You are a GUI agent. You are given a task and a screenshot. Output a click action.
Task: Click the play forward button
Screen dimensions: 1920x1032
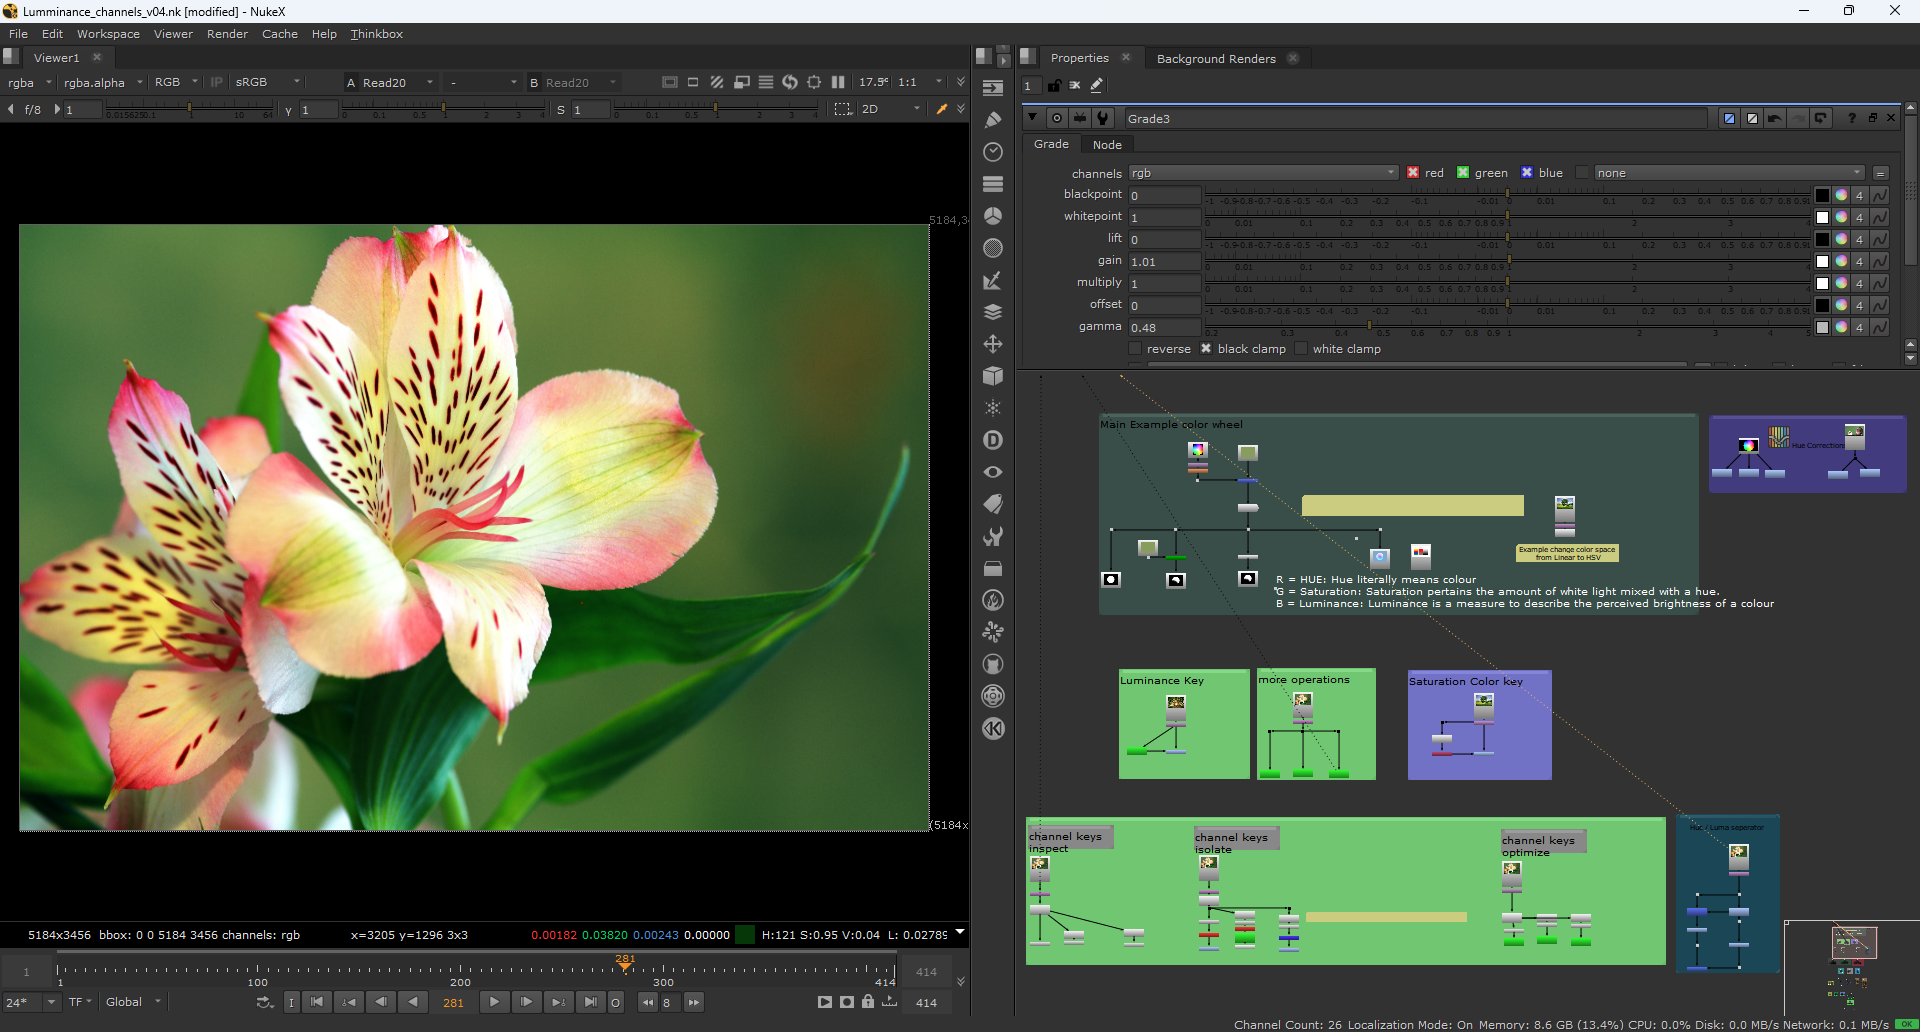tap(494, 1002)
